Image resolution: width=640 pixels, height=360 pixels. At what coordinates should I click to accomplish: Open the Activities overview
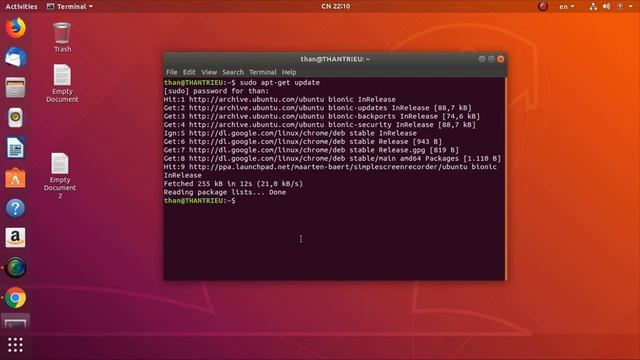pos(21,7)
